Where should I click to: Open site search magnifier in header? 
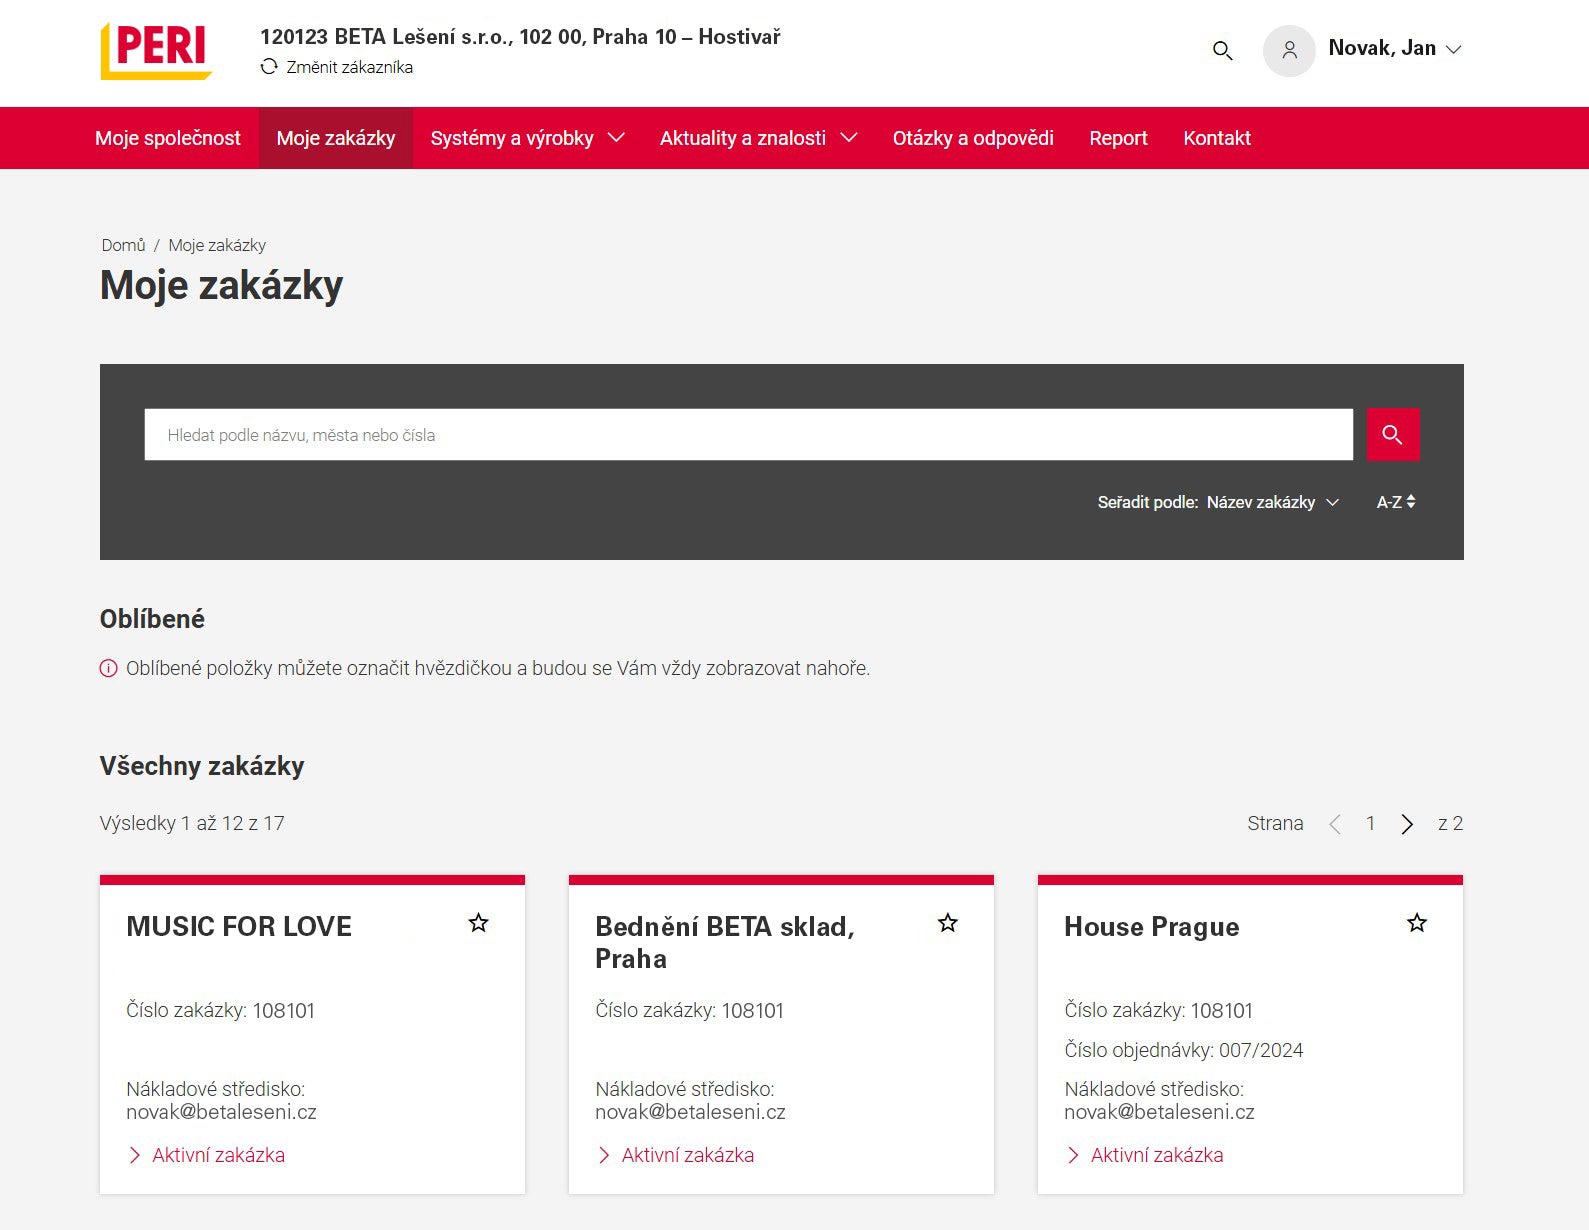[x=1221, y=50]
